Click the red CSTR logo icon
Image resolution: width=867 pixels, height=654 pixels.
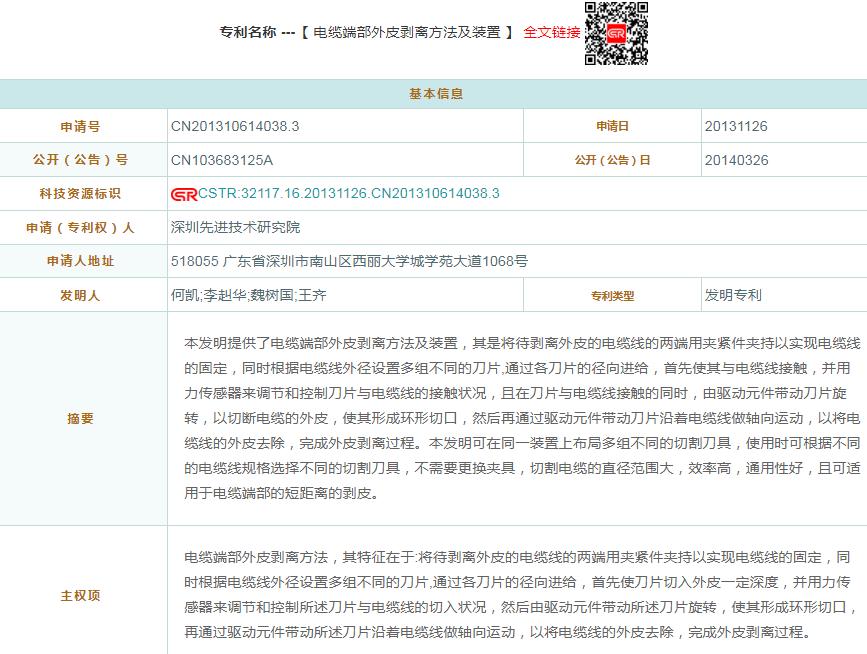184,194
